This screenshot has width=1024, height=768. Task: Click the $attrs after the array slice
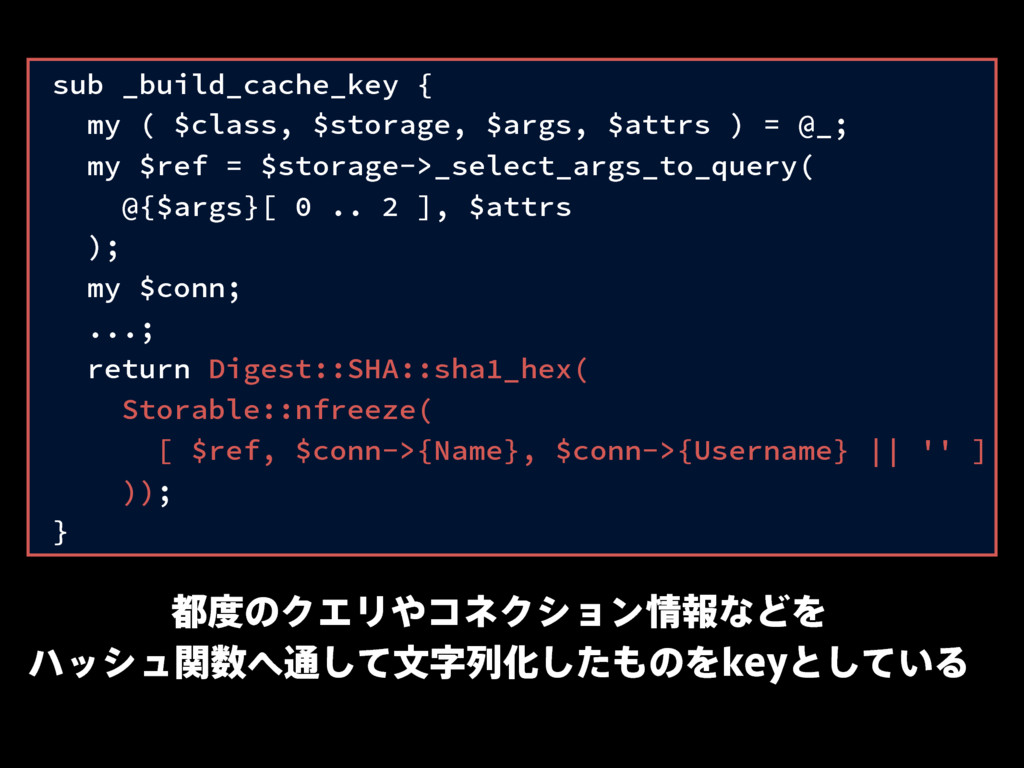(x=520, y=207)
